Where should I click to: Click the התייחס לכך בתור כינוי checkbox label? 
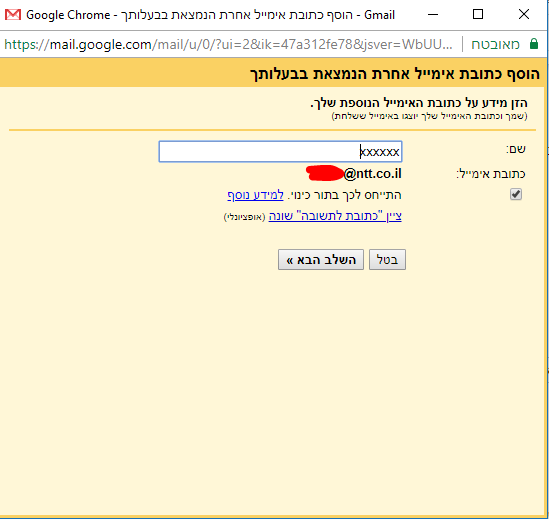coord(344,195)
